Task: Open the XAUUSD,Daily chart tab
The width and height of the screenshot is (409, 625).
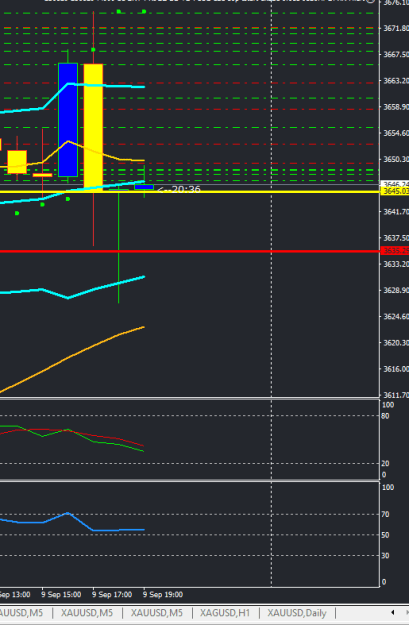Action: [x=297, y=613]
